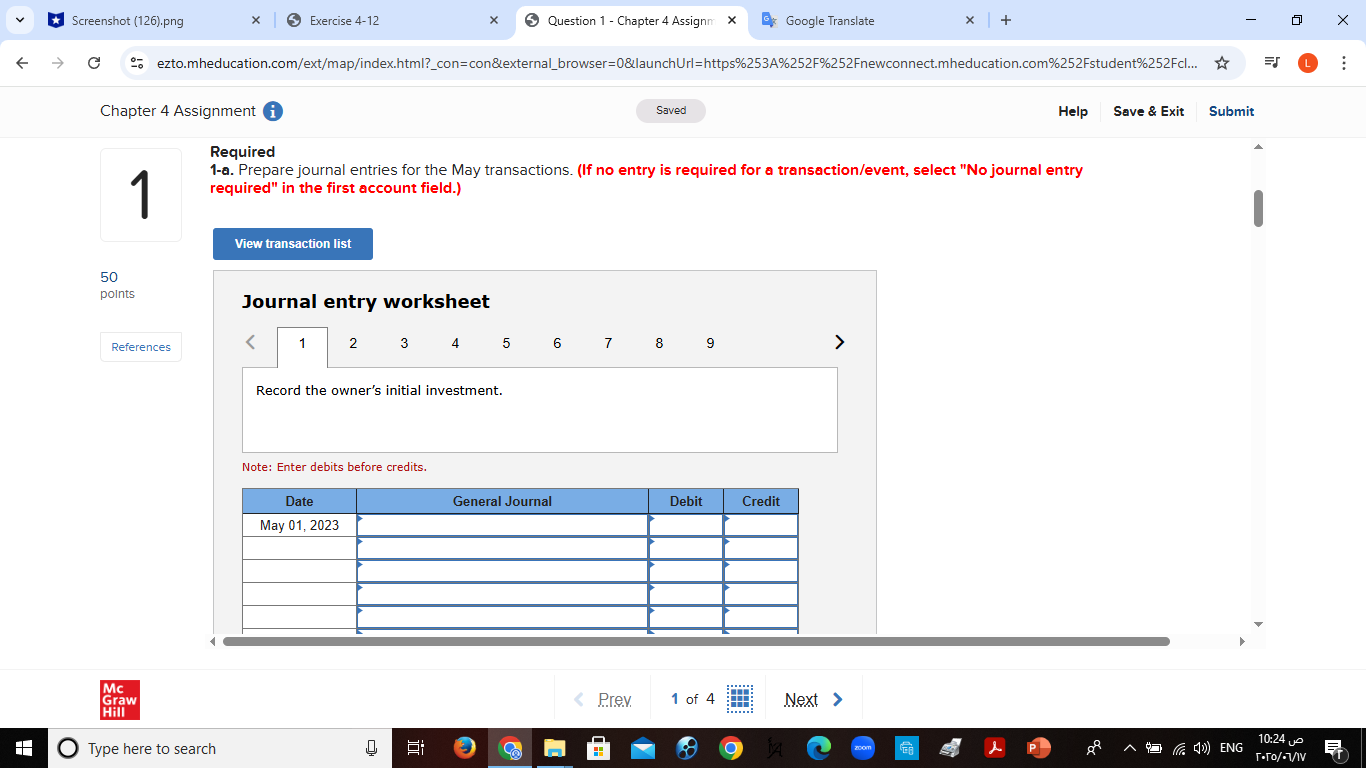Open the Chrome three-dot menu
Image resolution: width=1366 pixels, height=768 pixels.
[x=1343, y=63]
